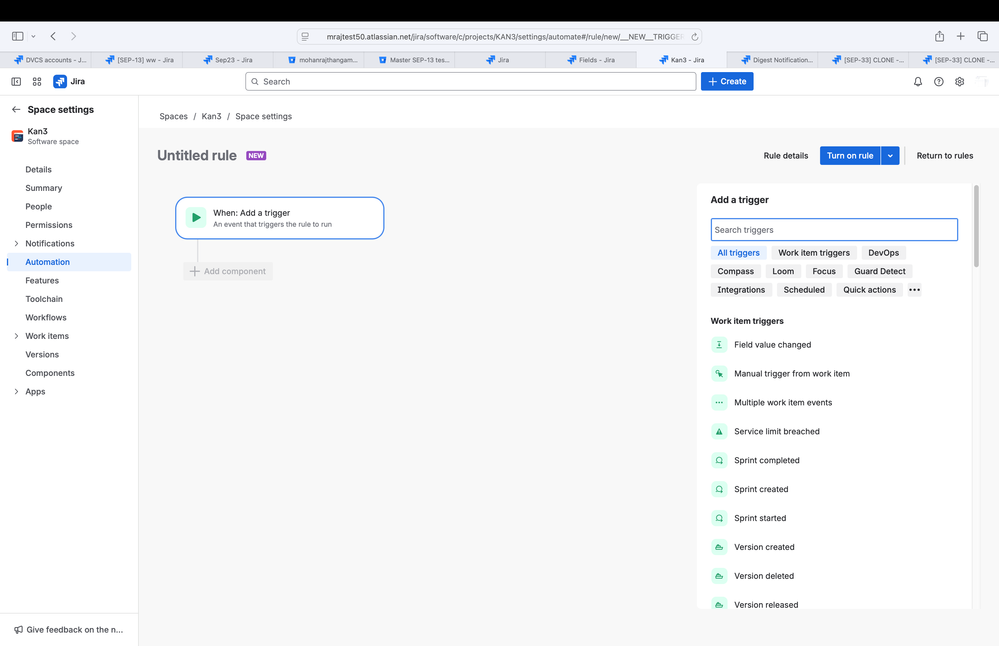Show more trigger categories with ellipsis
Image resolution: width=999 pixels, height=646 pixels.
point(914,290)
